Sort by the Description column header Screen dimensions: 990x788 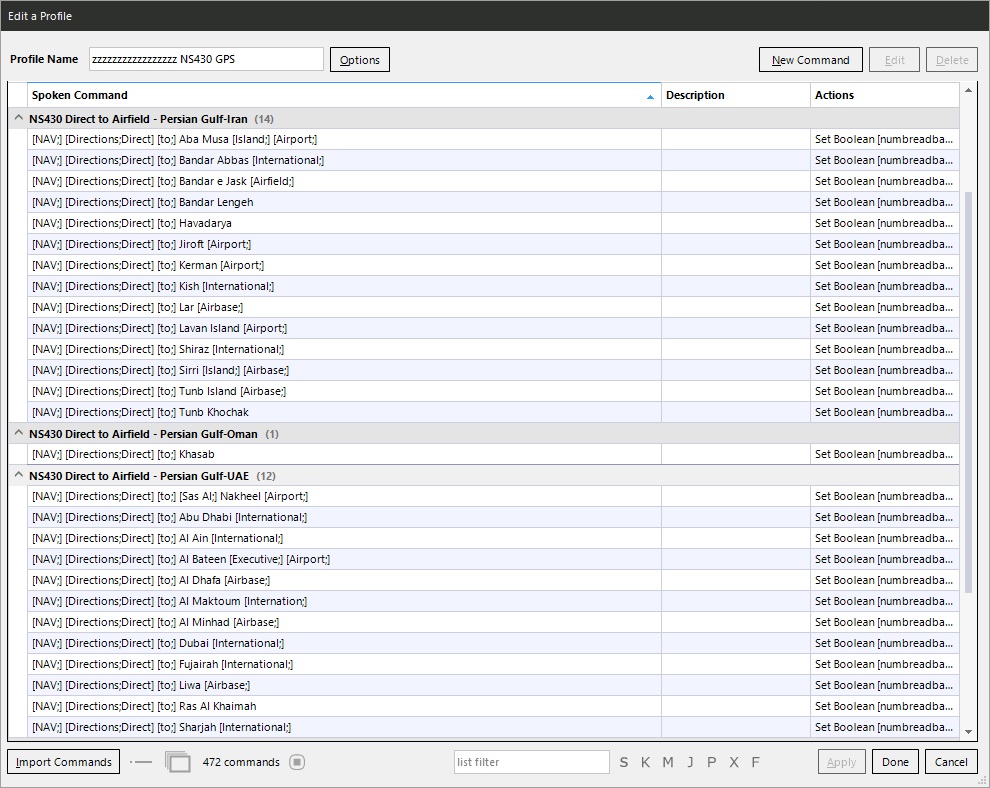pos(735,95)
